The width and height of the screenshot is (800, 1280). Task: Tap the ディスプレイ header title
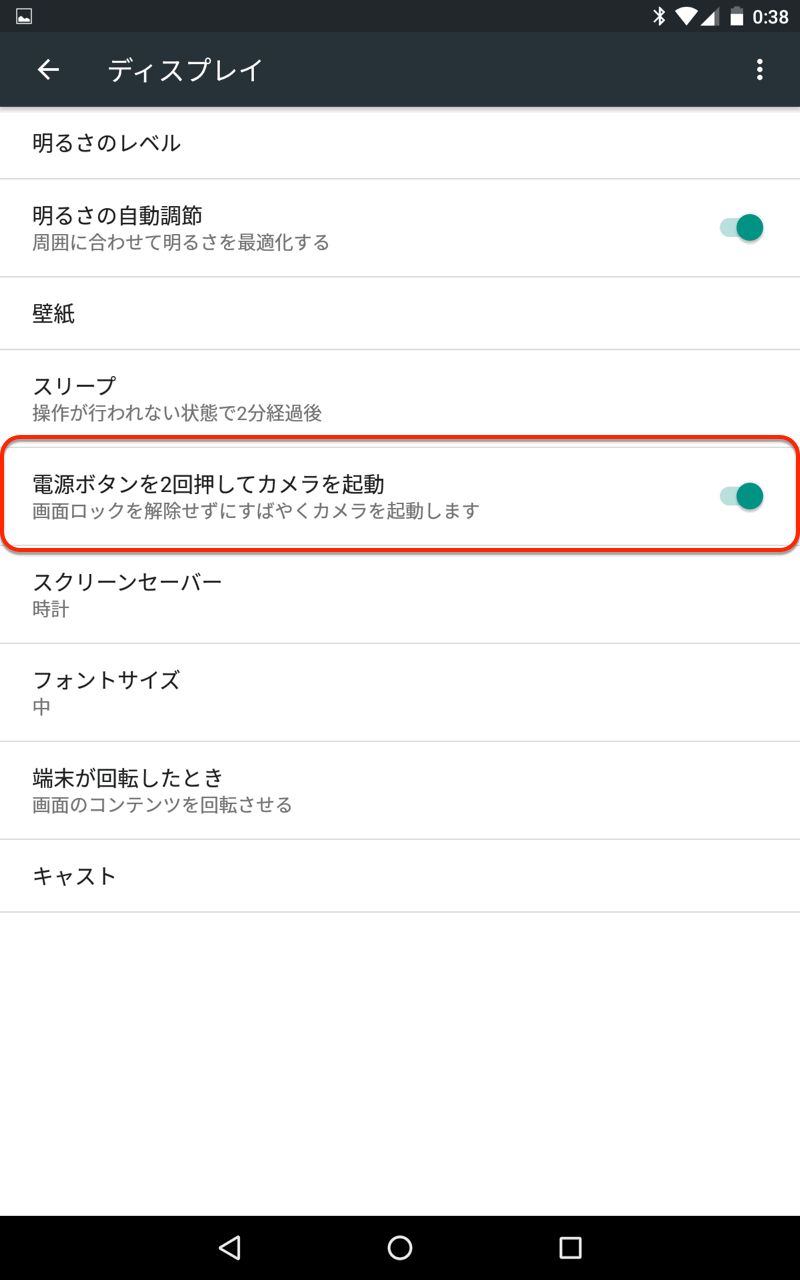[x=185, y=70]
